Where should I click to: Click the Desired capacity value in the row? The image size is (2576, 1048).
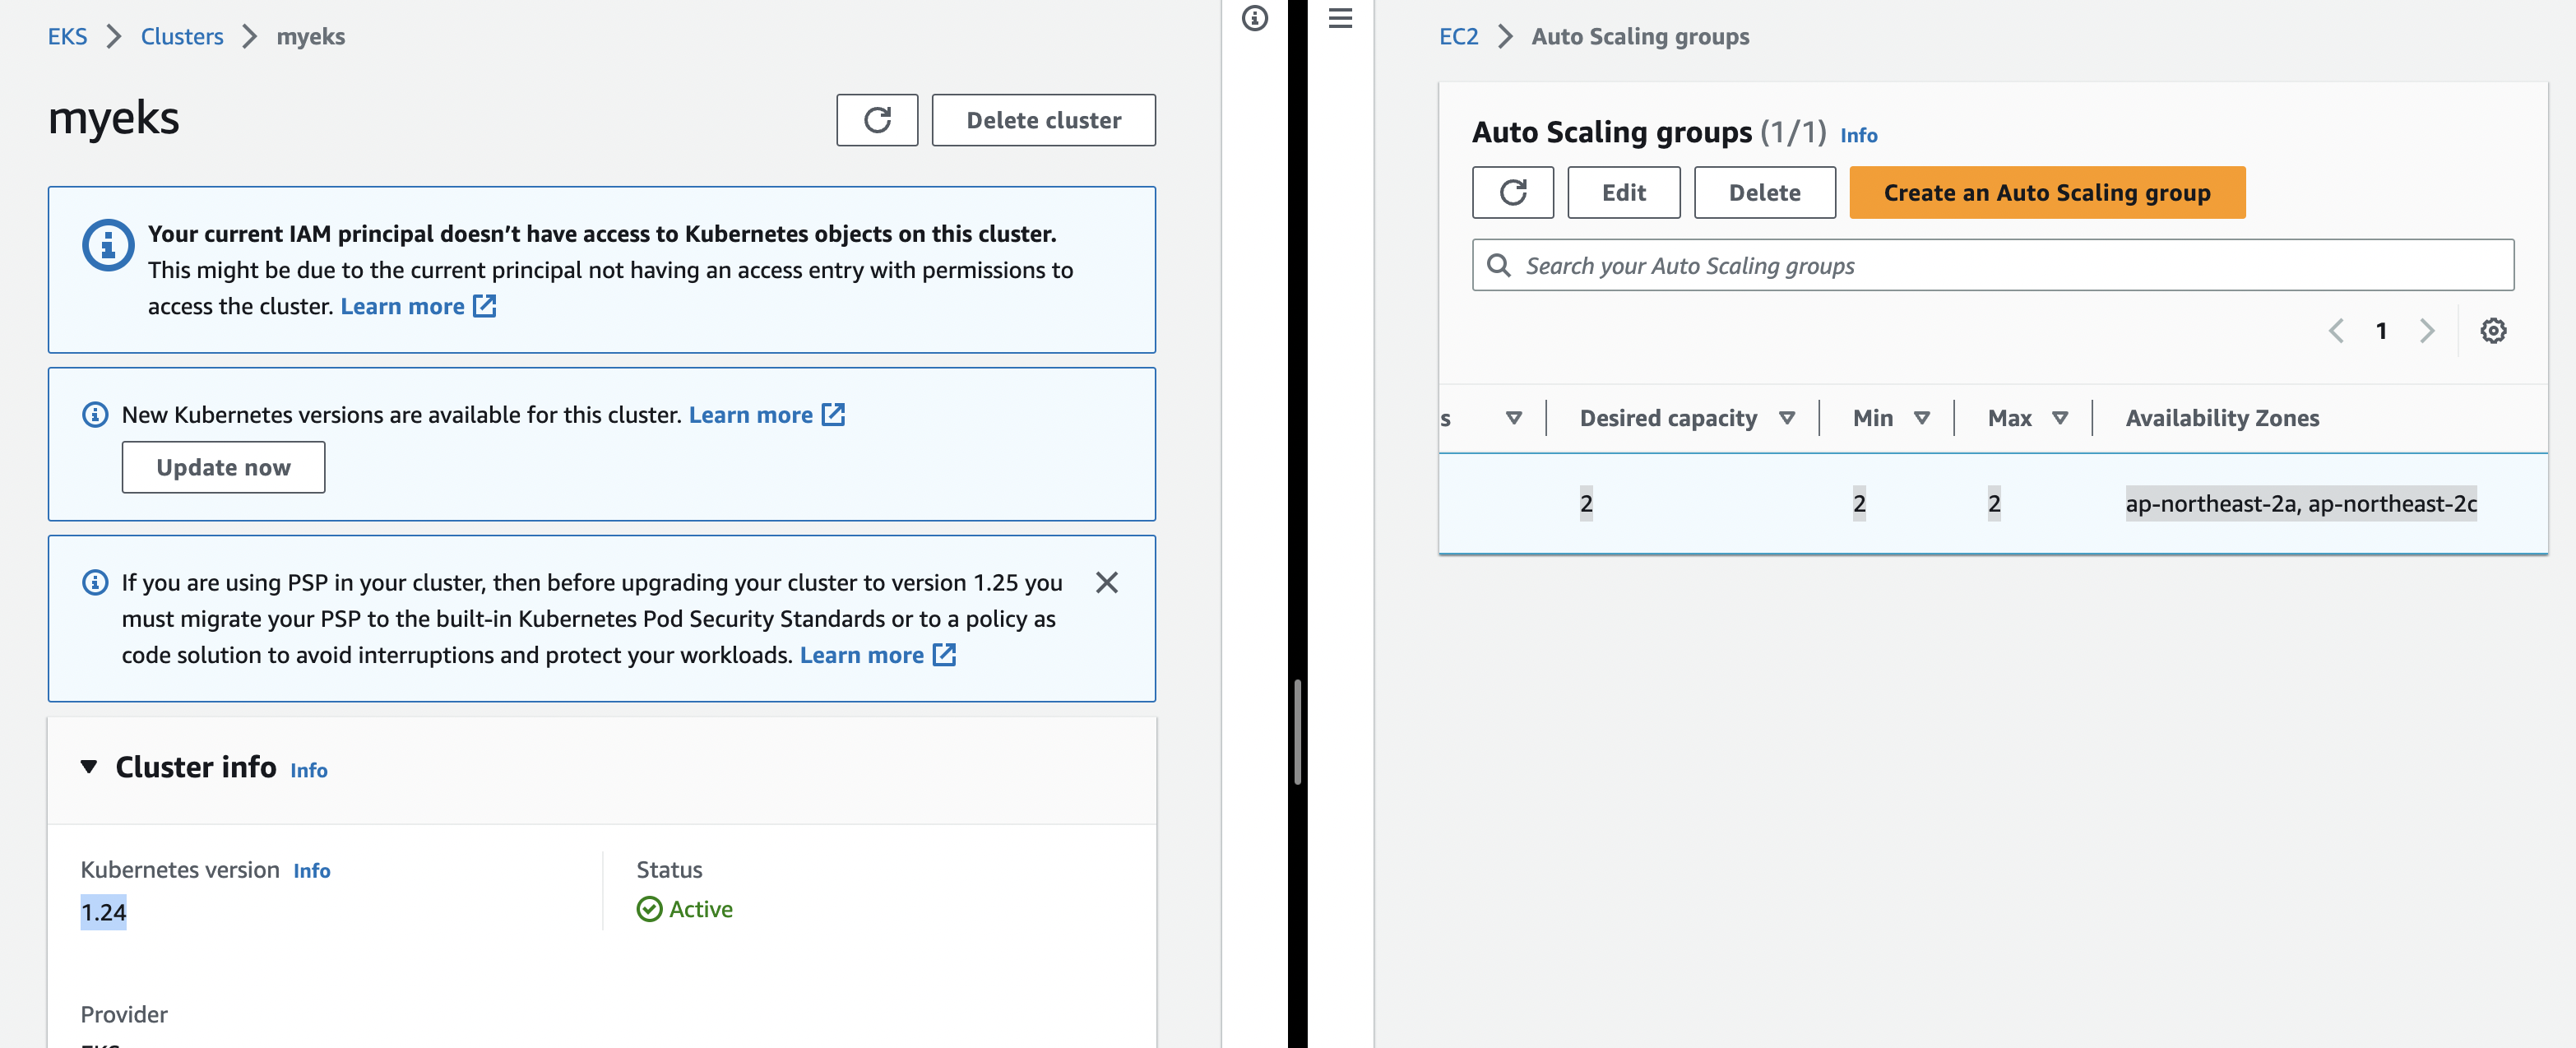pyautogui.click(x=1586, y=503)
